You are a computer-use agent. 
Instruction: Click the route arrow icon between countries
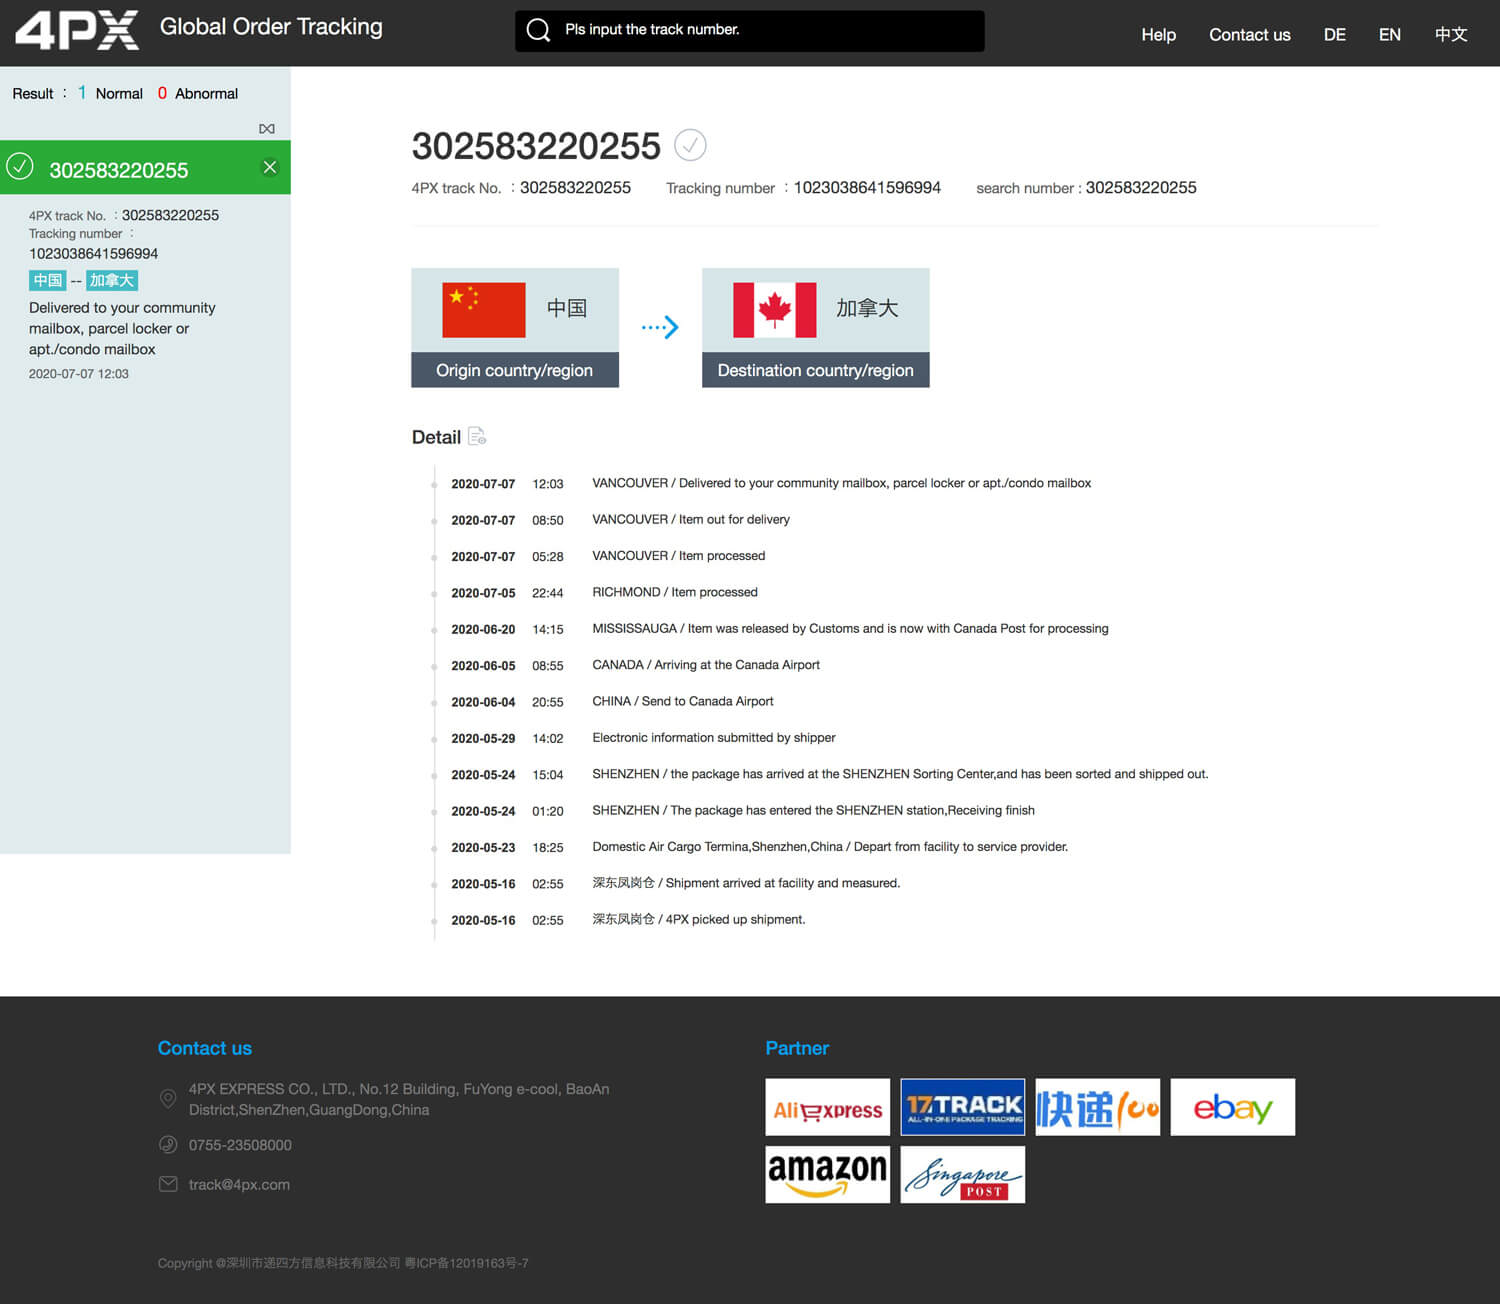coord(660,327)
